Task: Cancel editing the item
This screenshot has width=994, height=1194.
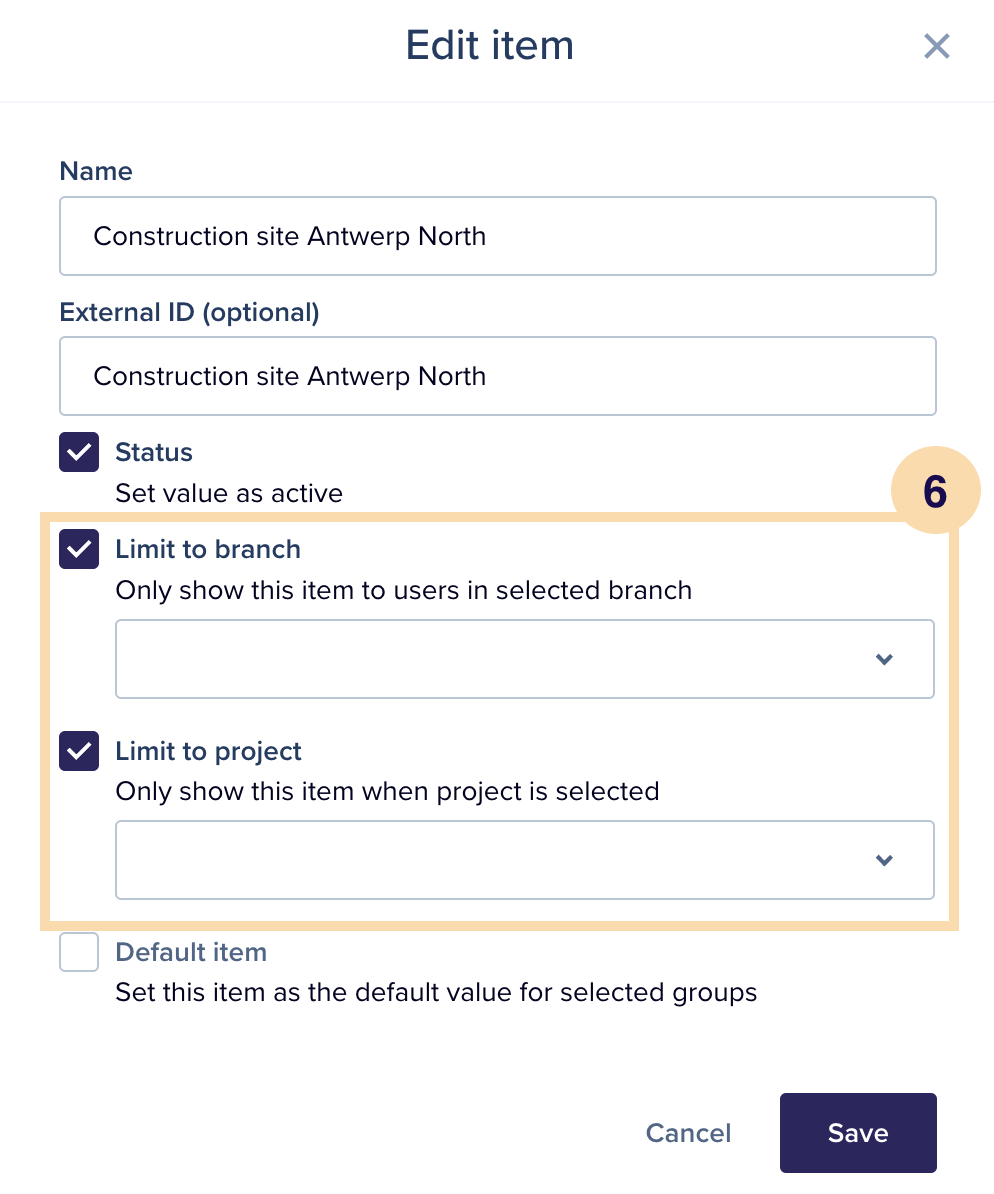Action: [689, 1133]
